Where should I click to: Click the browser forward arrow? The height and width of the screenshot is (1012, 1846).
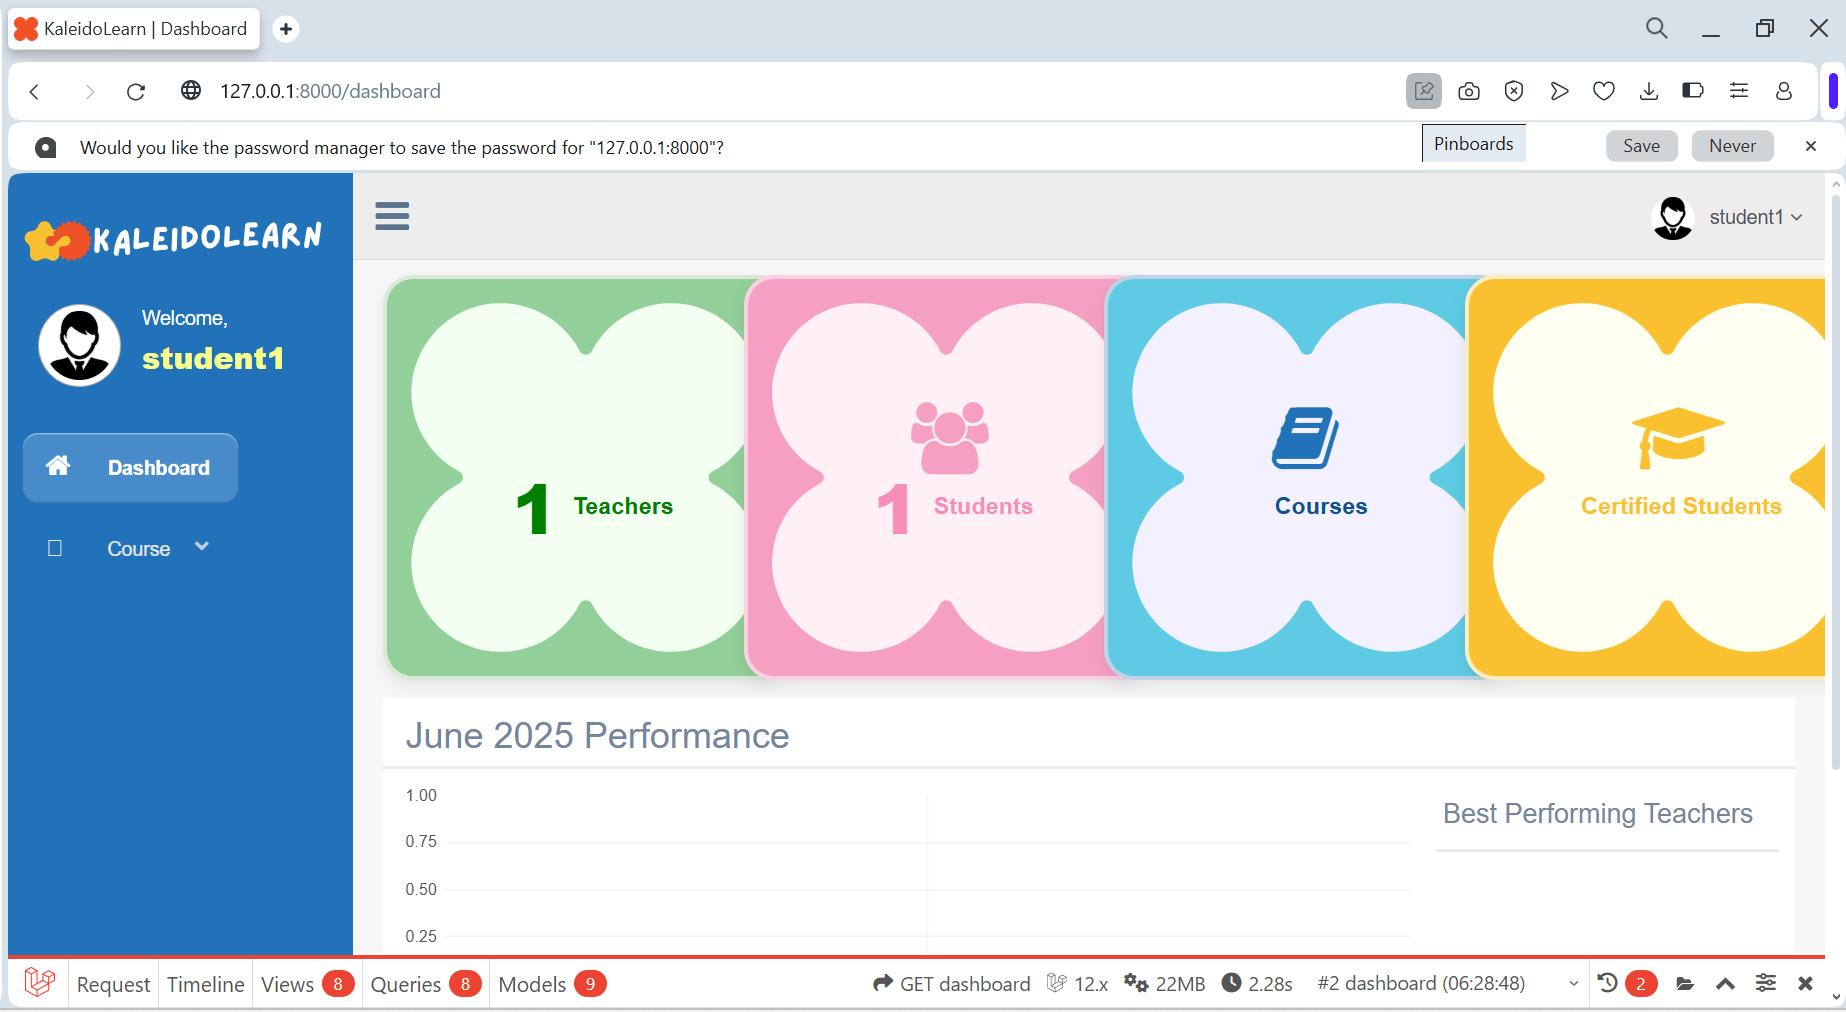90,92
